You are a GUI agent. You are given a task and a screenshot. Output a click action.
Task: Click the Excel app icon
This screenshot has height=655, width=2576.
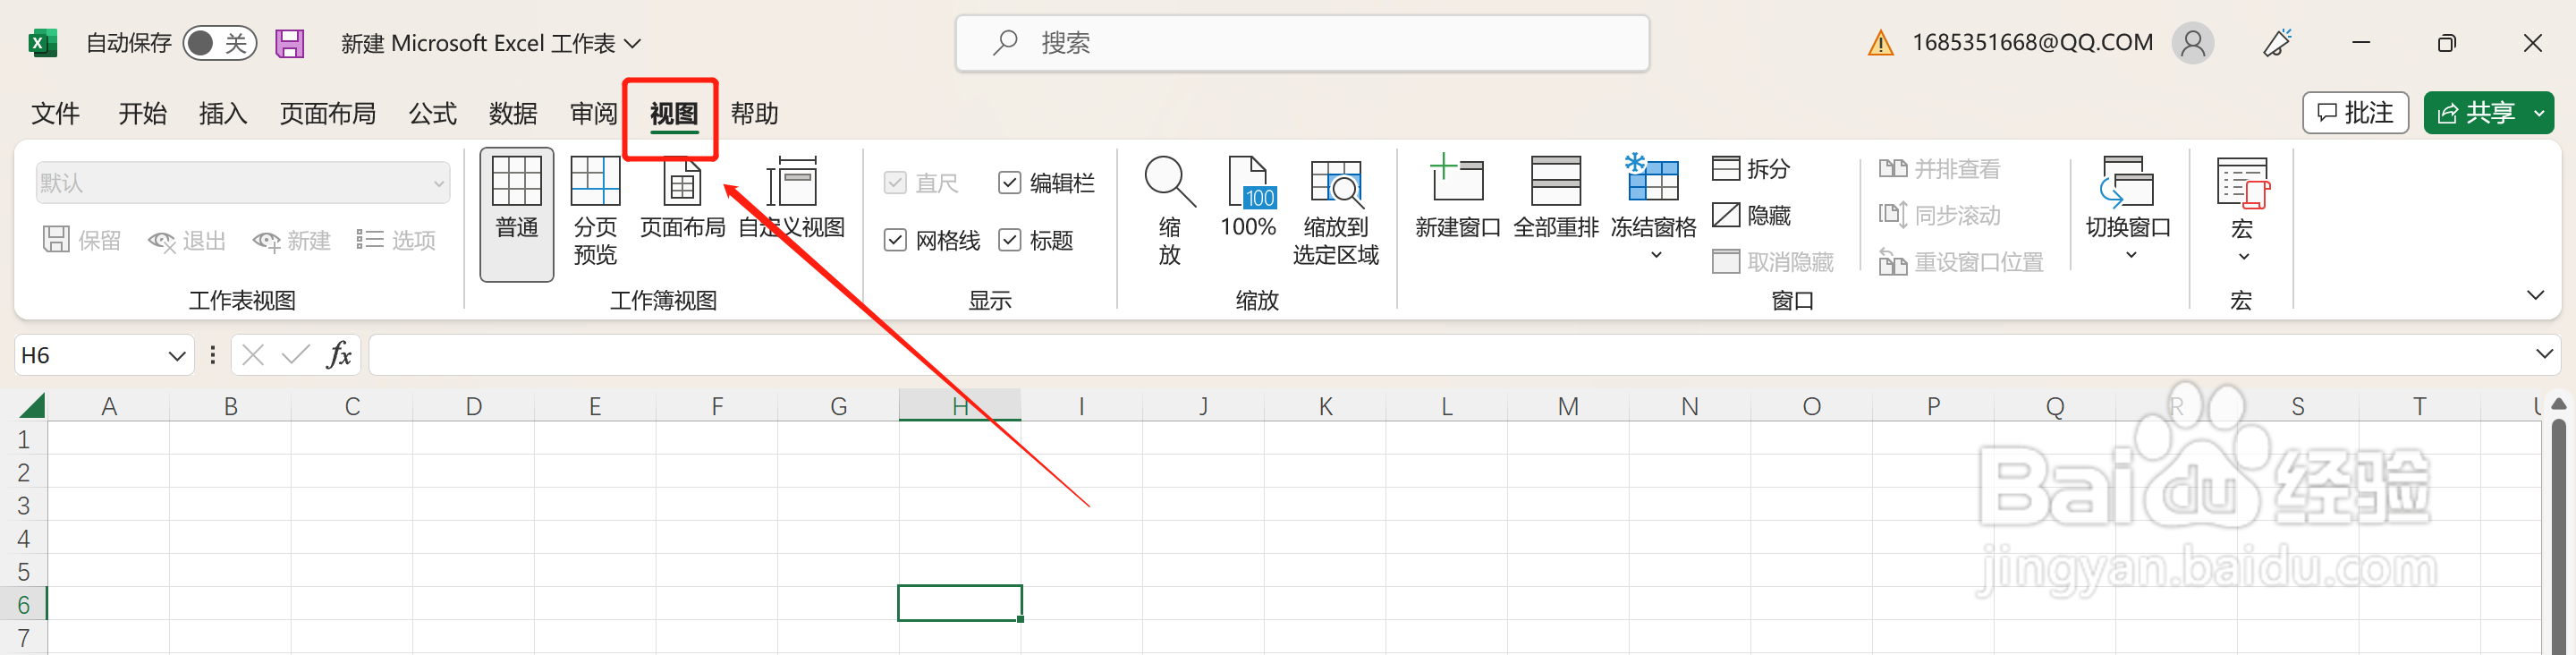(x=41, y=43)
